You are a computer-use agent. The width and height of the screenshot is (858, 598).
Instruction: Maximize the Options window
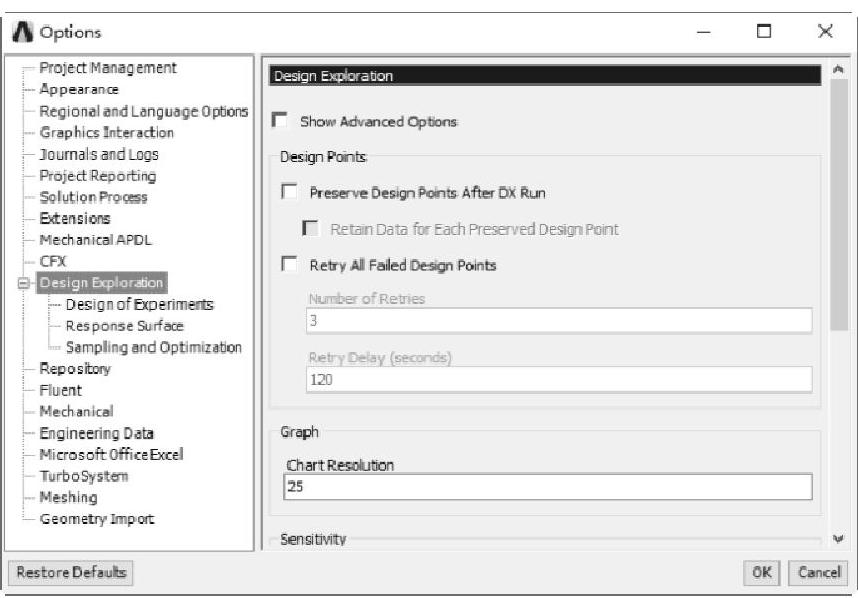[x=765, y=33]
